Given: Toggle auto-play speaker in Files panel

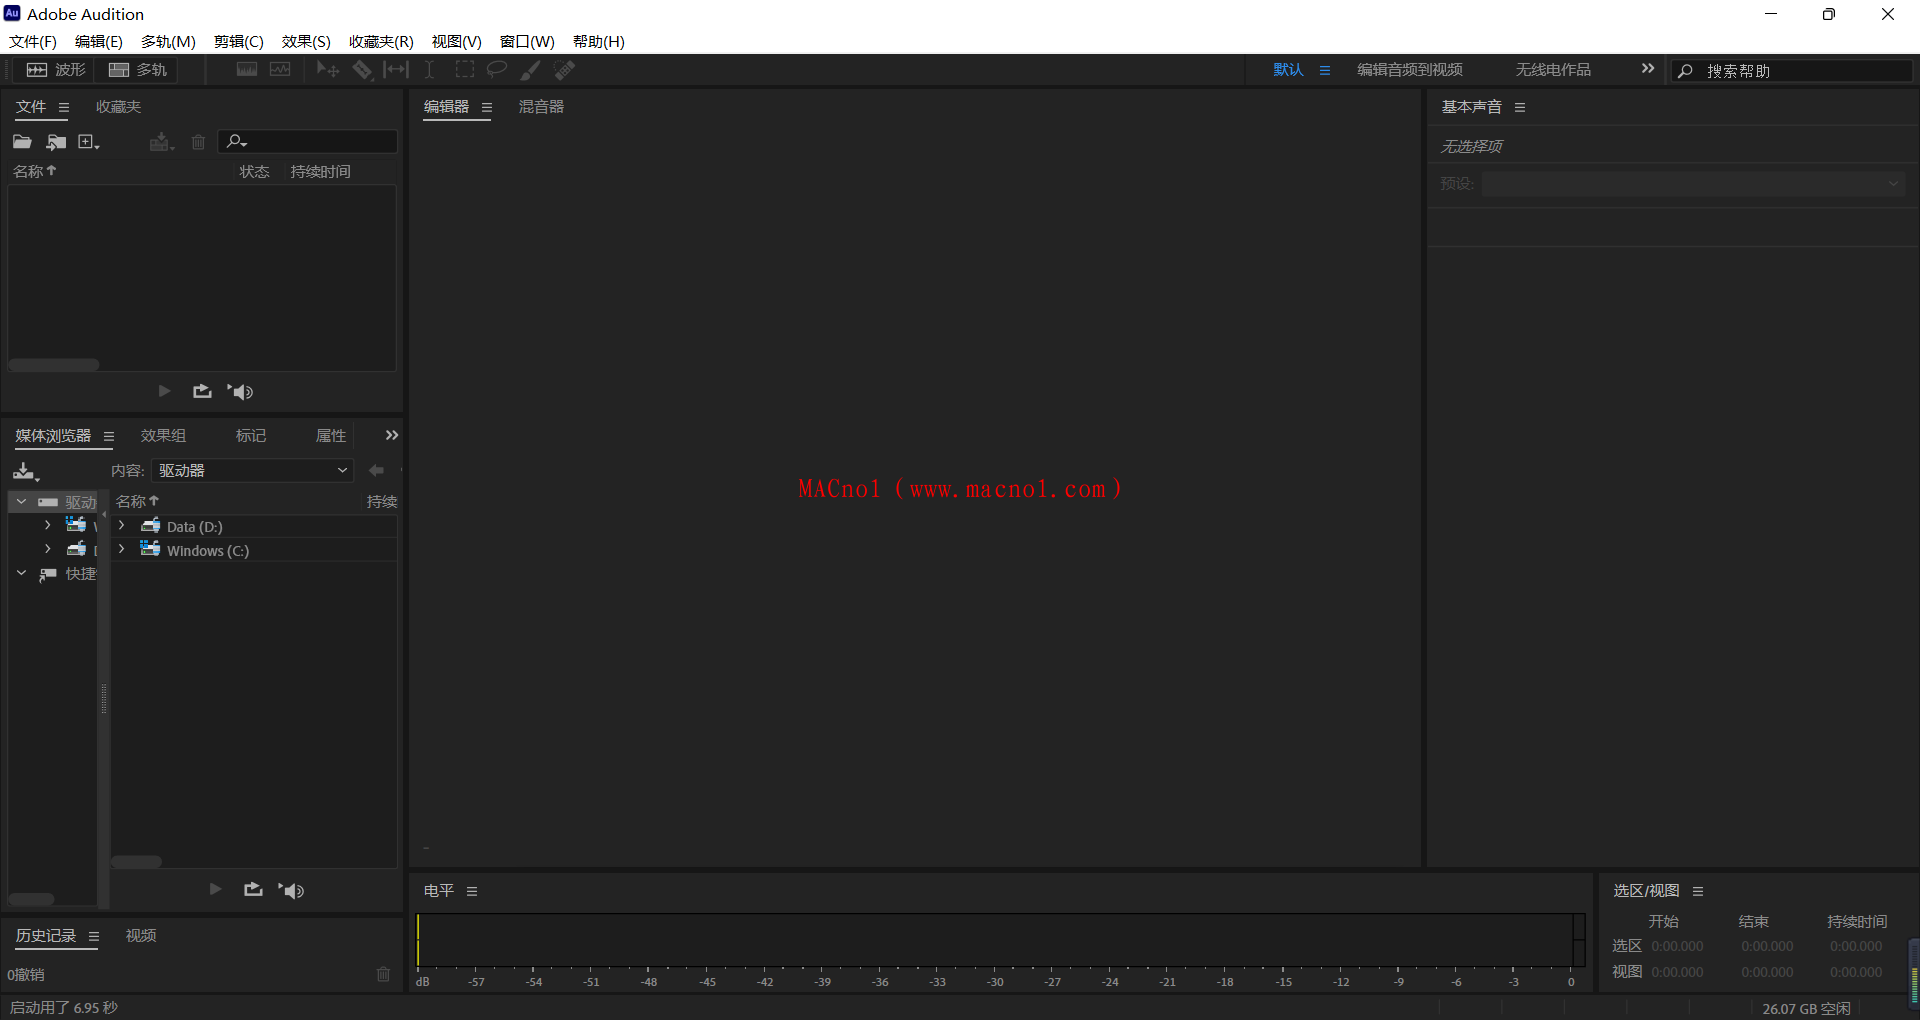Looking at the screenshot, I should pos(240,391).
